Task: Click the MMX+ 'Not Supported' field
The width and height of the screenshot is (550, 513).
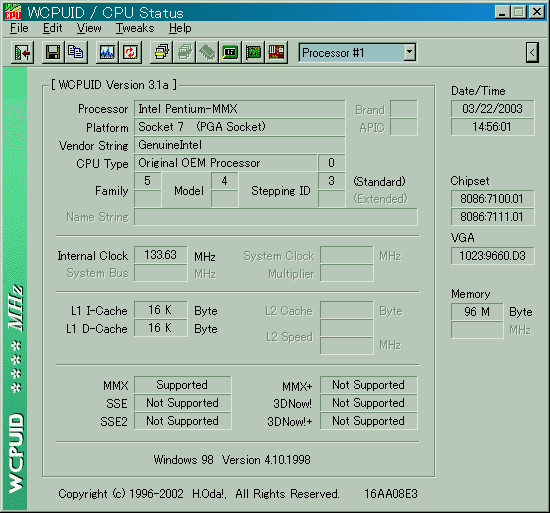Action: pos(369,385)
